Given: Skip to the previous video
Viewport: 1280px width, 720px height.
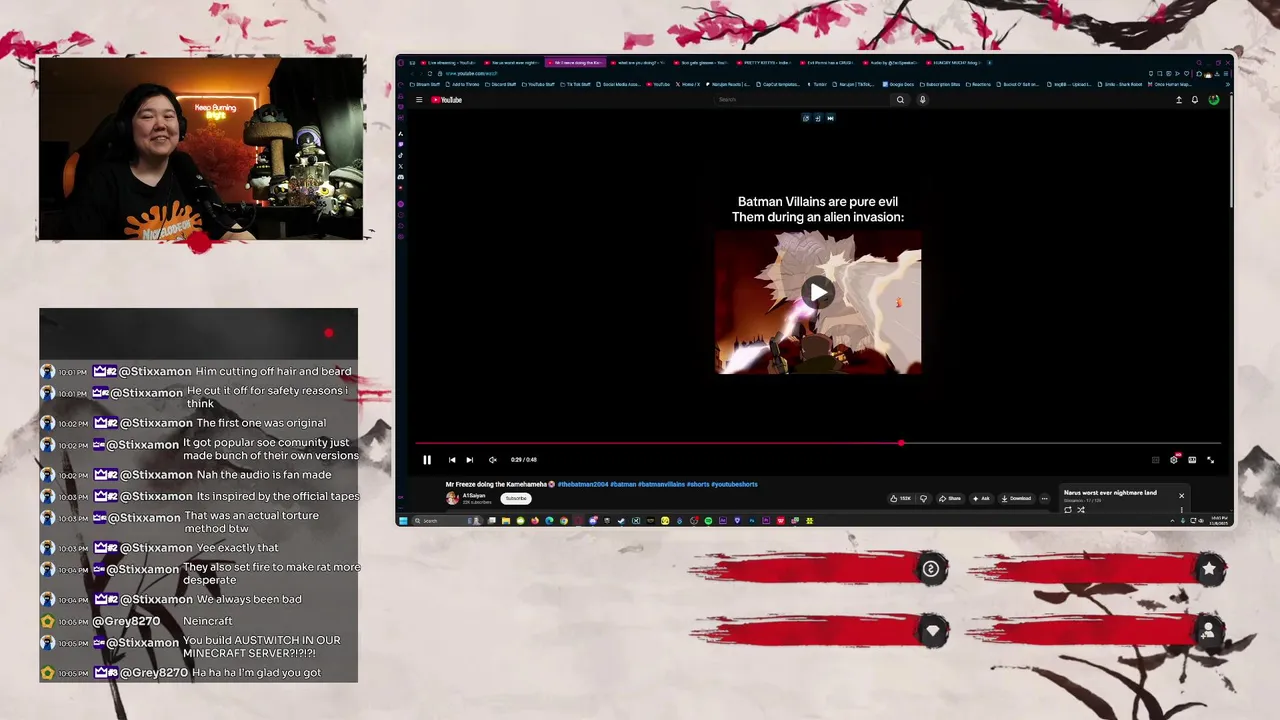Looking at the screenshot, I should pyautogui.click(x=452, y=460).
